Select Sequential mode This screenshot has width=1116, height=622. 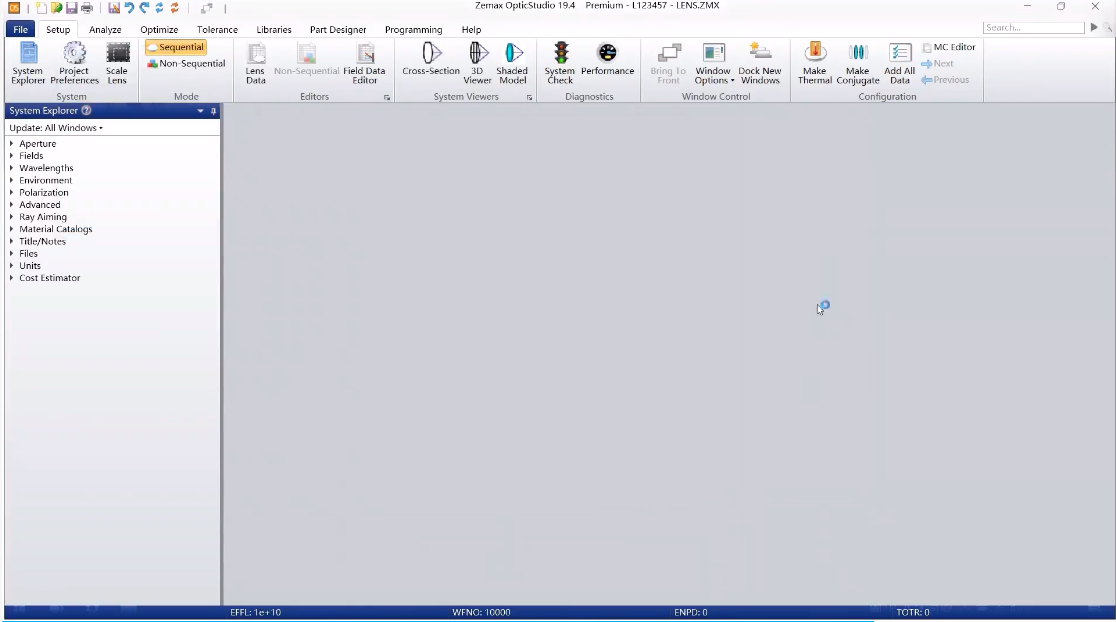pos(176,47)
